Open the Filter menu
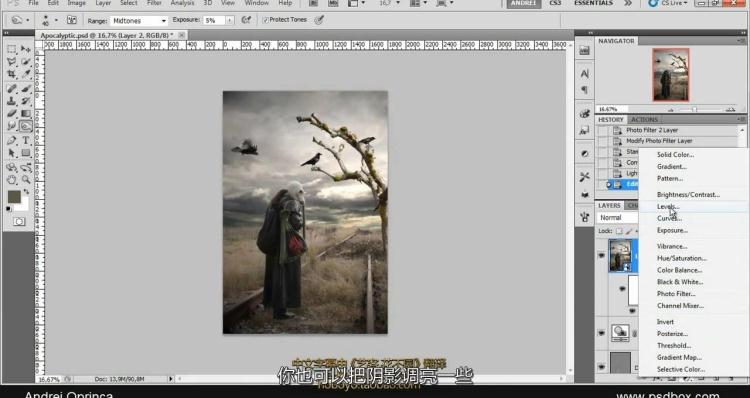 pyautogui.click(x=154, y=3)
